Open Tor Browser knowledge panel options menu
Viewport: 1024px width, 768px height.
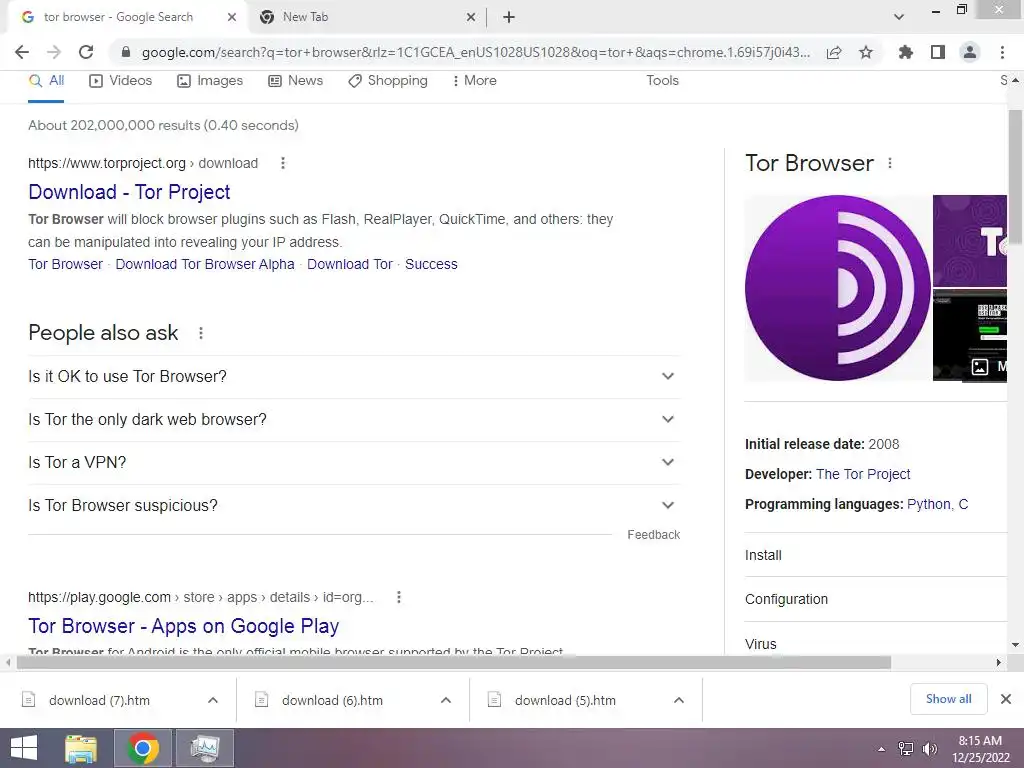point(889,163)
